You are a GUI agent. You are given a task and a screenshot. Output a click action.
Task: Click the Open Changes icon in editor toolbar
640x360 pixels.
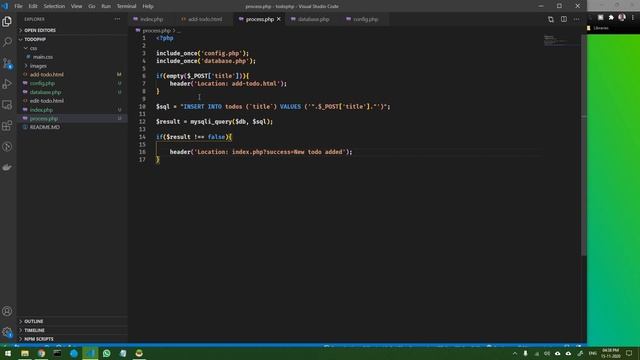click(551, 19)
